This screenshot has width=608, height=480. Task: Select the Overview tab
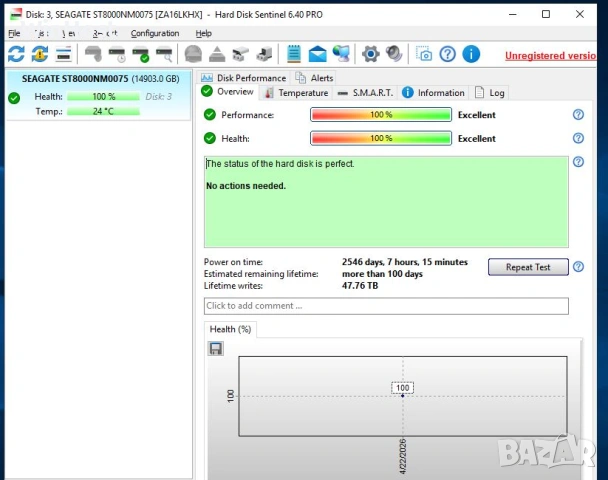tap(228, 92)
